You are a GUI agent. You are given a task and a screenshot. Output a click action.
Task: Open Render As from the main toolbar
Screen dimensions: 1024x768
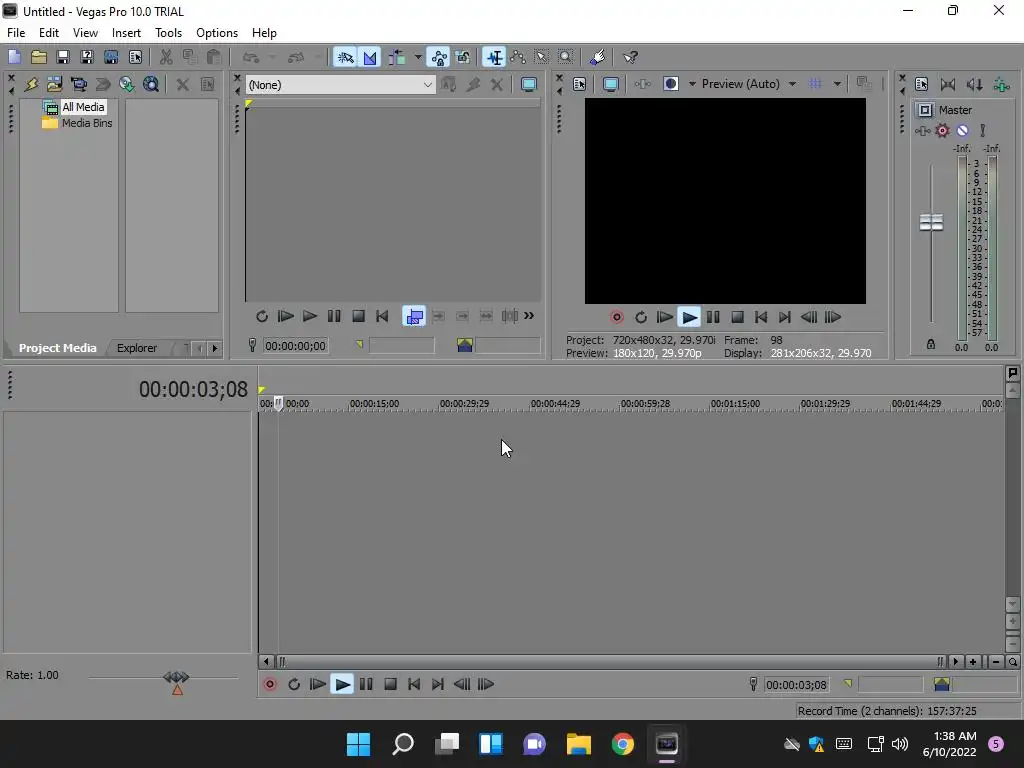click(x=111, y=57)
